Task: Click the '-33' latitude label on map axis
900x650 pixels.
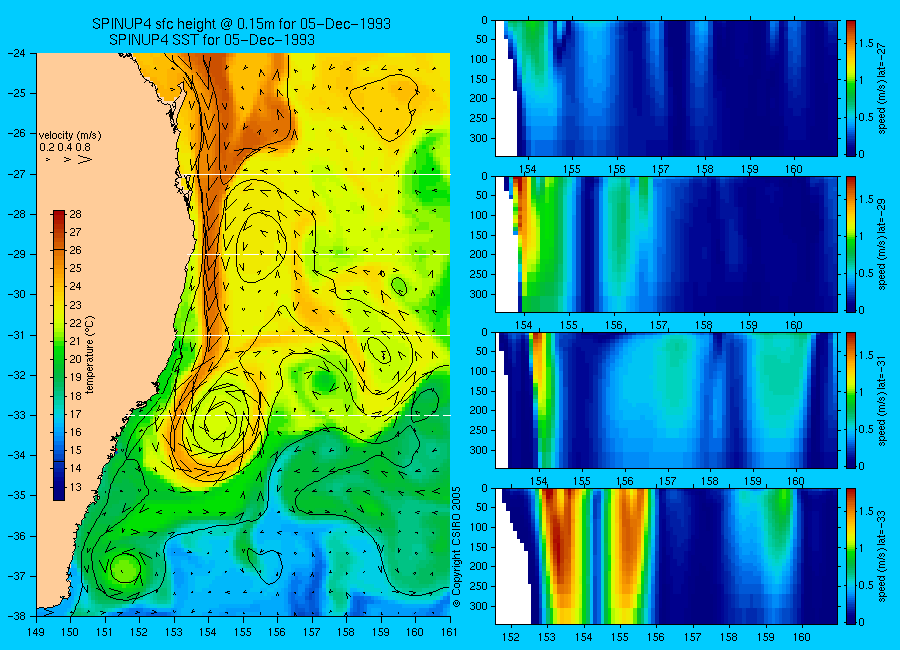Action: (x=16, y=415)
